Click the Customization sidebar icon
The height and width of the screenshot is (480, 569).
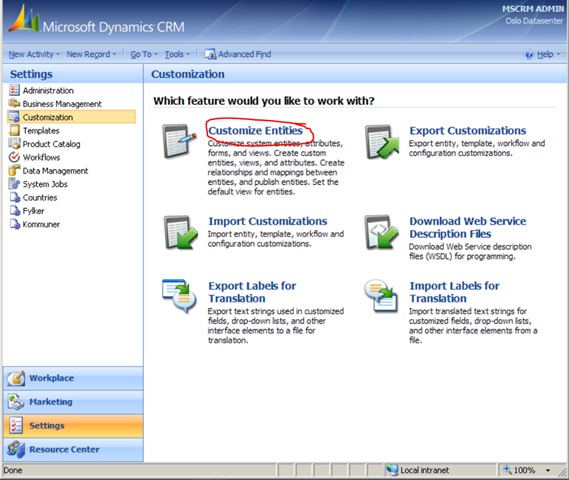click(15, 117)
